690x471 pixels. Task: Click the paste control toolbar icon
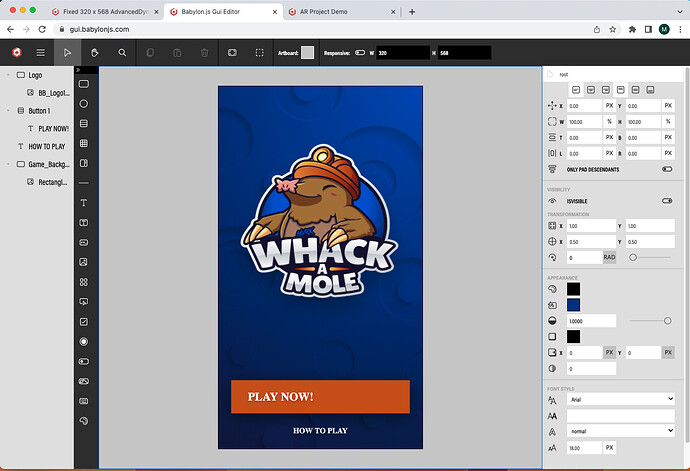click(177, 53)
